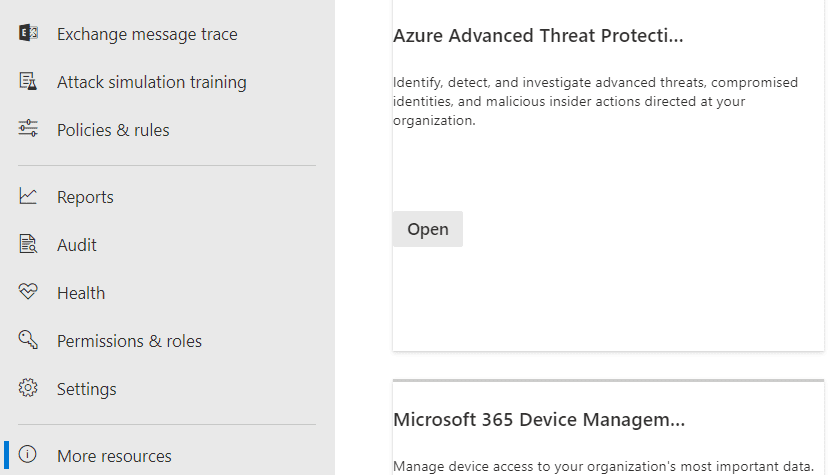Click the Attack simulation training icon
Viewport: 832px width, 475px height.
tap(28, 82)
